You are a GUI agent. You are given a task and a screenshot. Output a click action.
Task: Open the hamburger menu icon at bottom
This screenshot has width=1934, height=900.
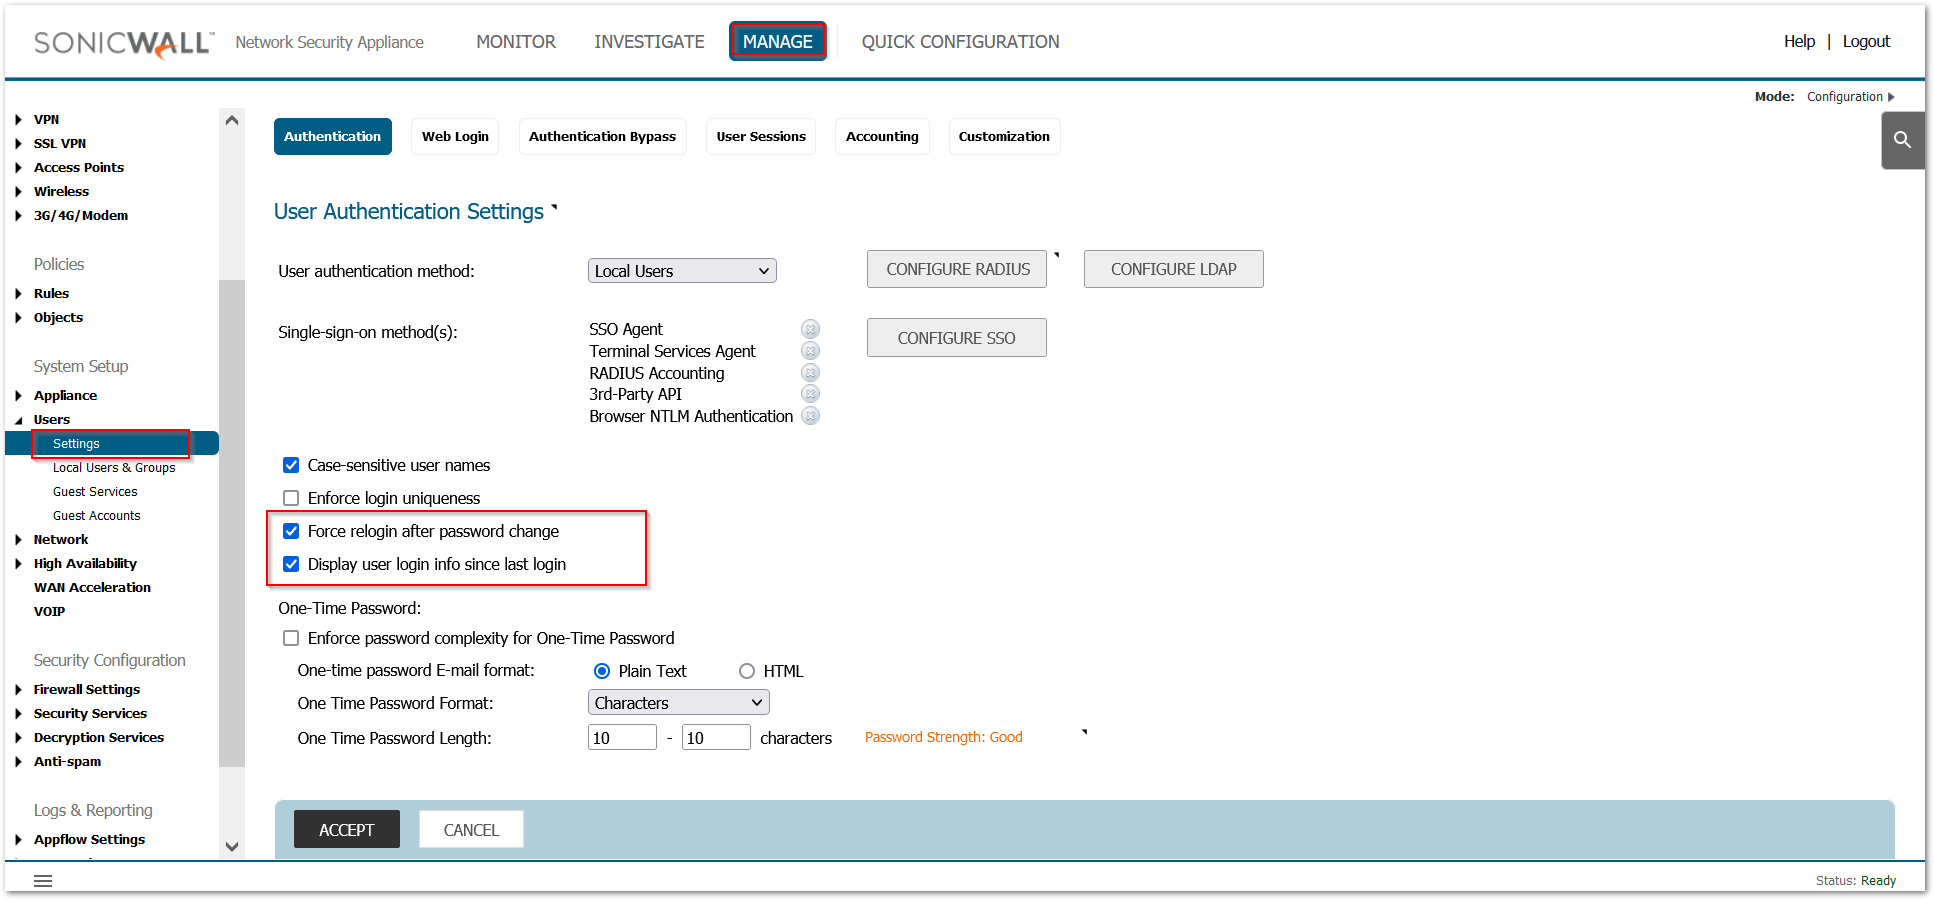(43, 881)
